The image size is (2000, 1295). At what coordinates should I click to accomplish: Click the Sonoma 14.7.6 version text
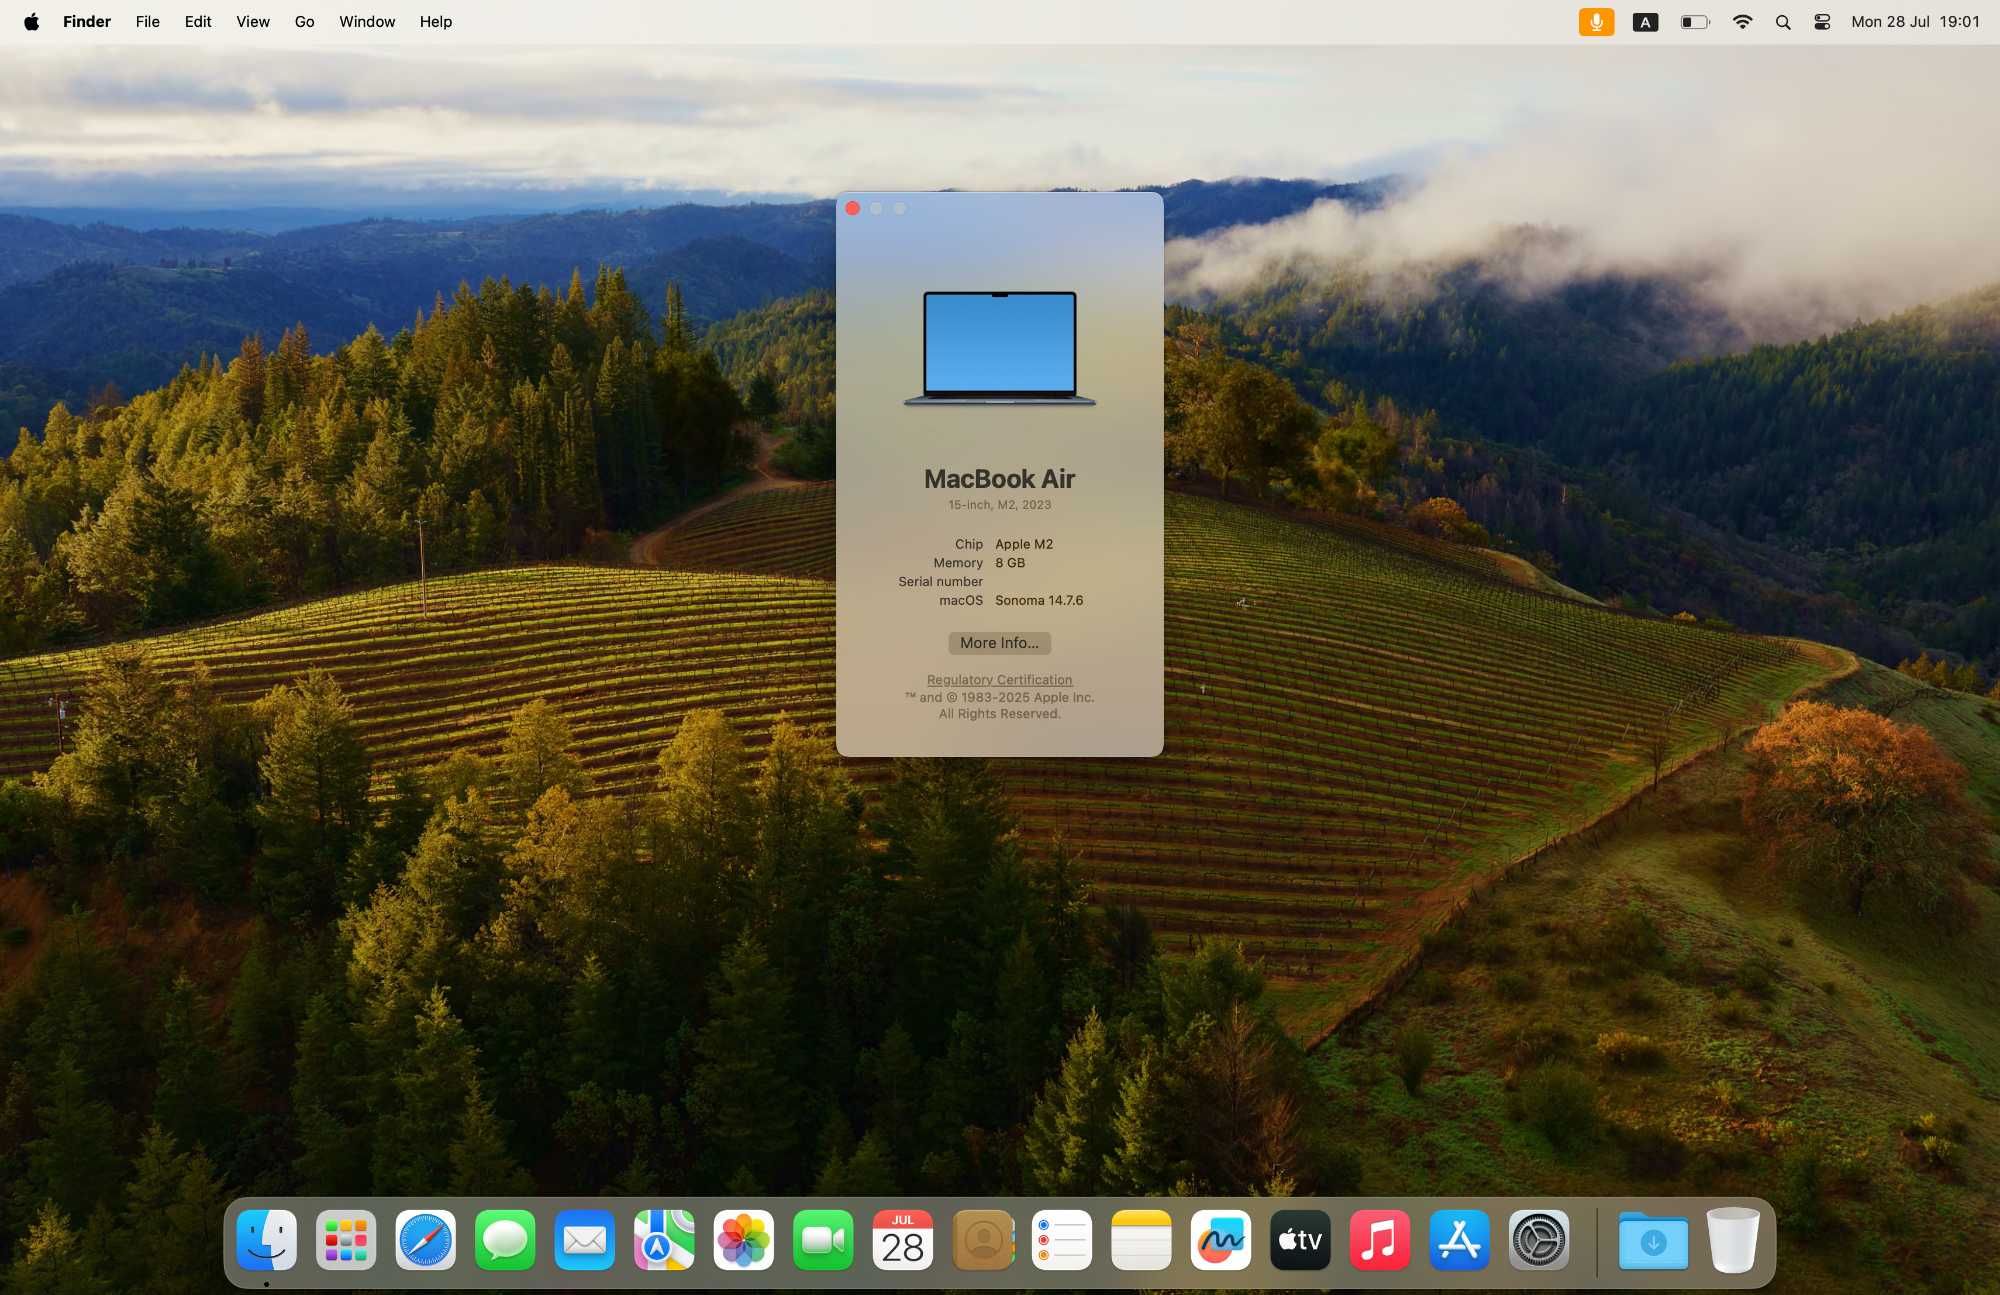point(1039,600)
